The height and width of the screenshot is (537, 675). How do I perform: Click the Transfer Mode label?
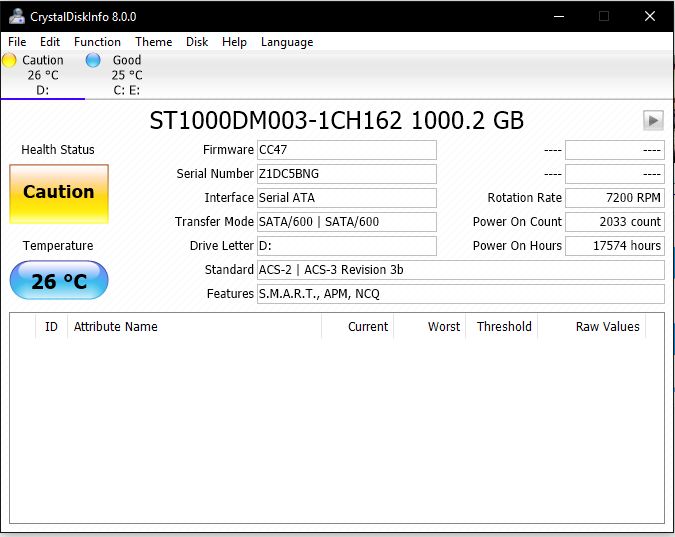tap(214, 222)
